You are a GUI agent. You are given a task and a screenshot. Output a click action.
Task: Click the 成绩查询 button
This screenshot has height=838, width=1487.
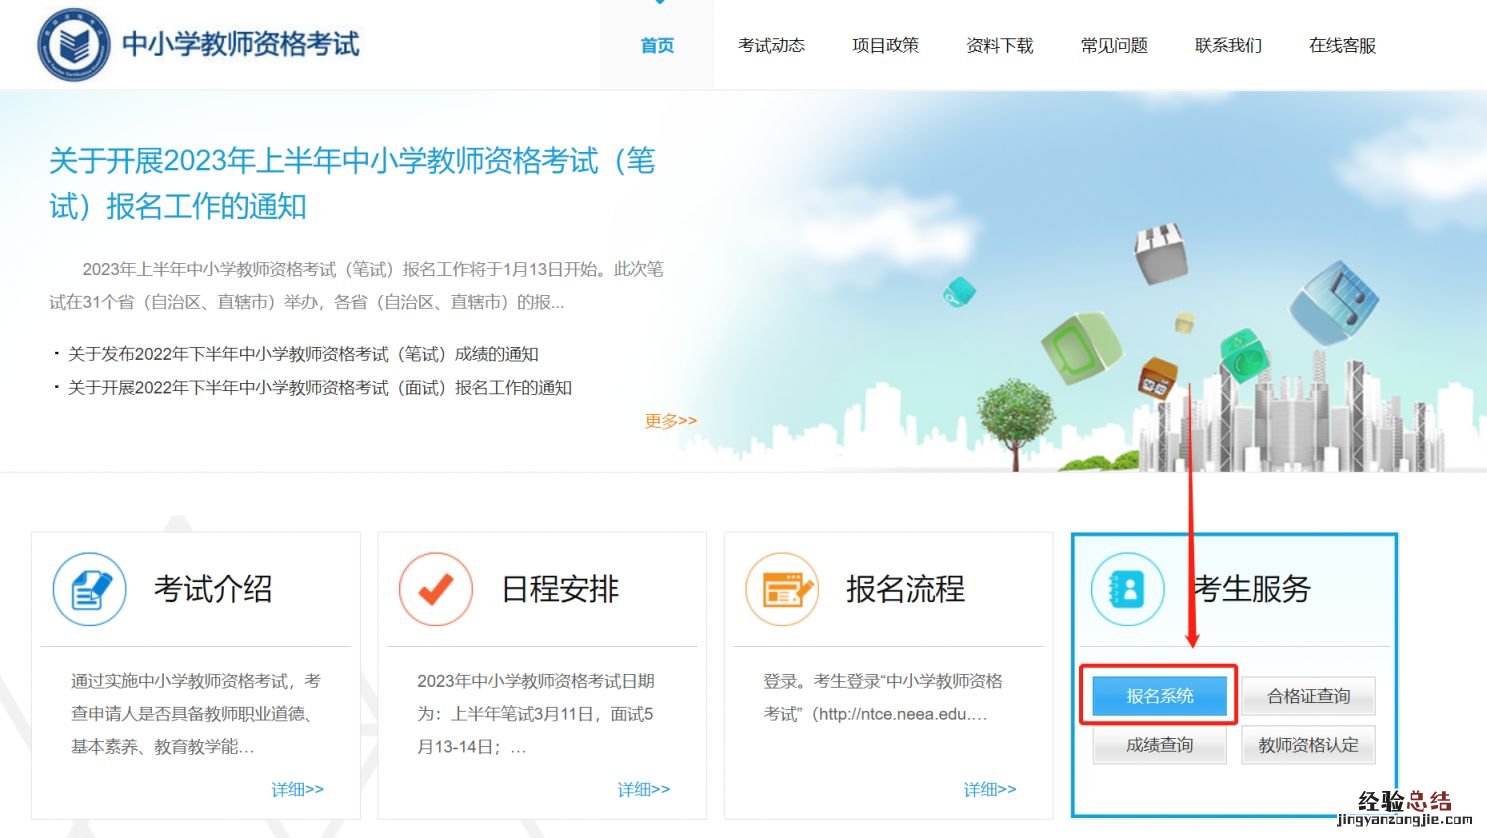click(1160, 745)
